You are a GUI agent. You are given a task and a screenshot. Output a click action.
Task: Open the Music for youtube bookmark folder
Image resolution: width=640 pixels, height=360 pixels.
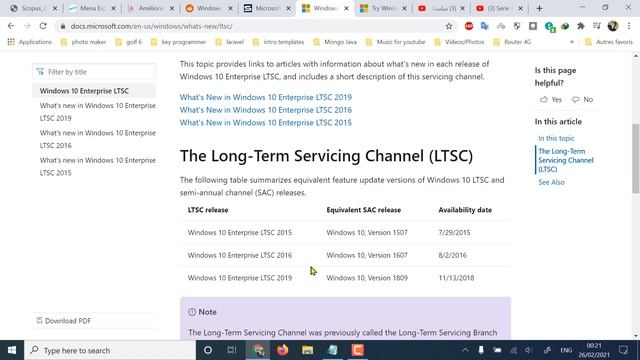pyautogui.click(x=395, y=42)
